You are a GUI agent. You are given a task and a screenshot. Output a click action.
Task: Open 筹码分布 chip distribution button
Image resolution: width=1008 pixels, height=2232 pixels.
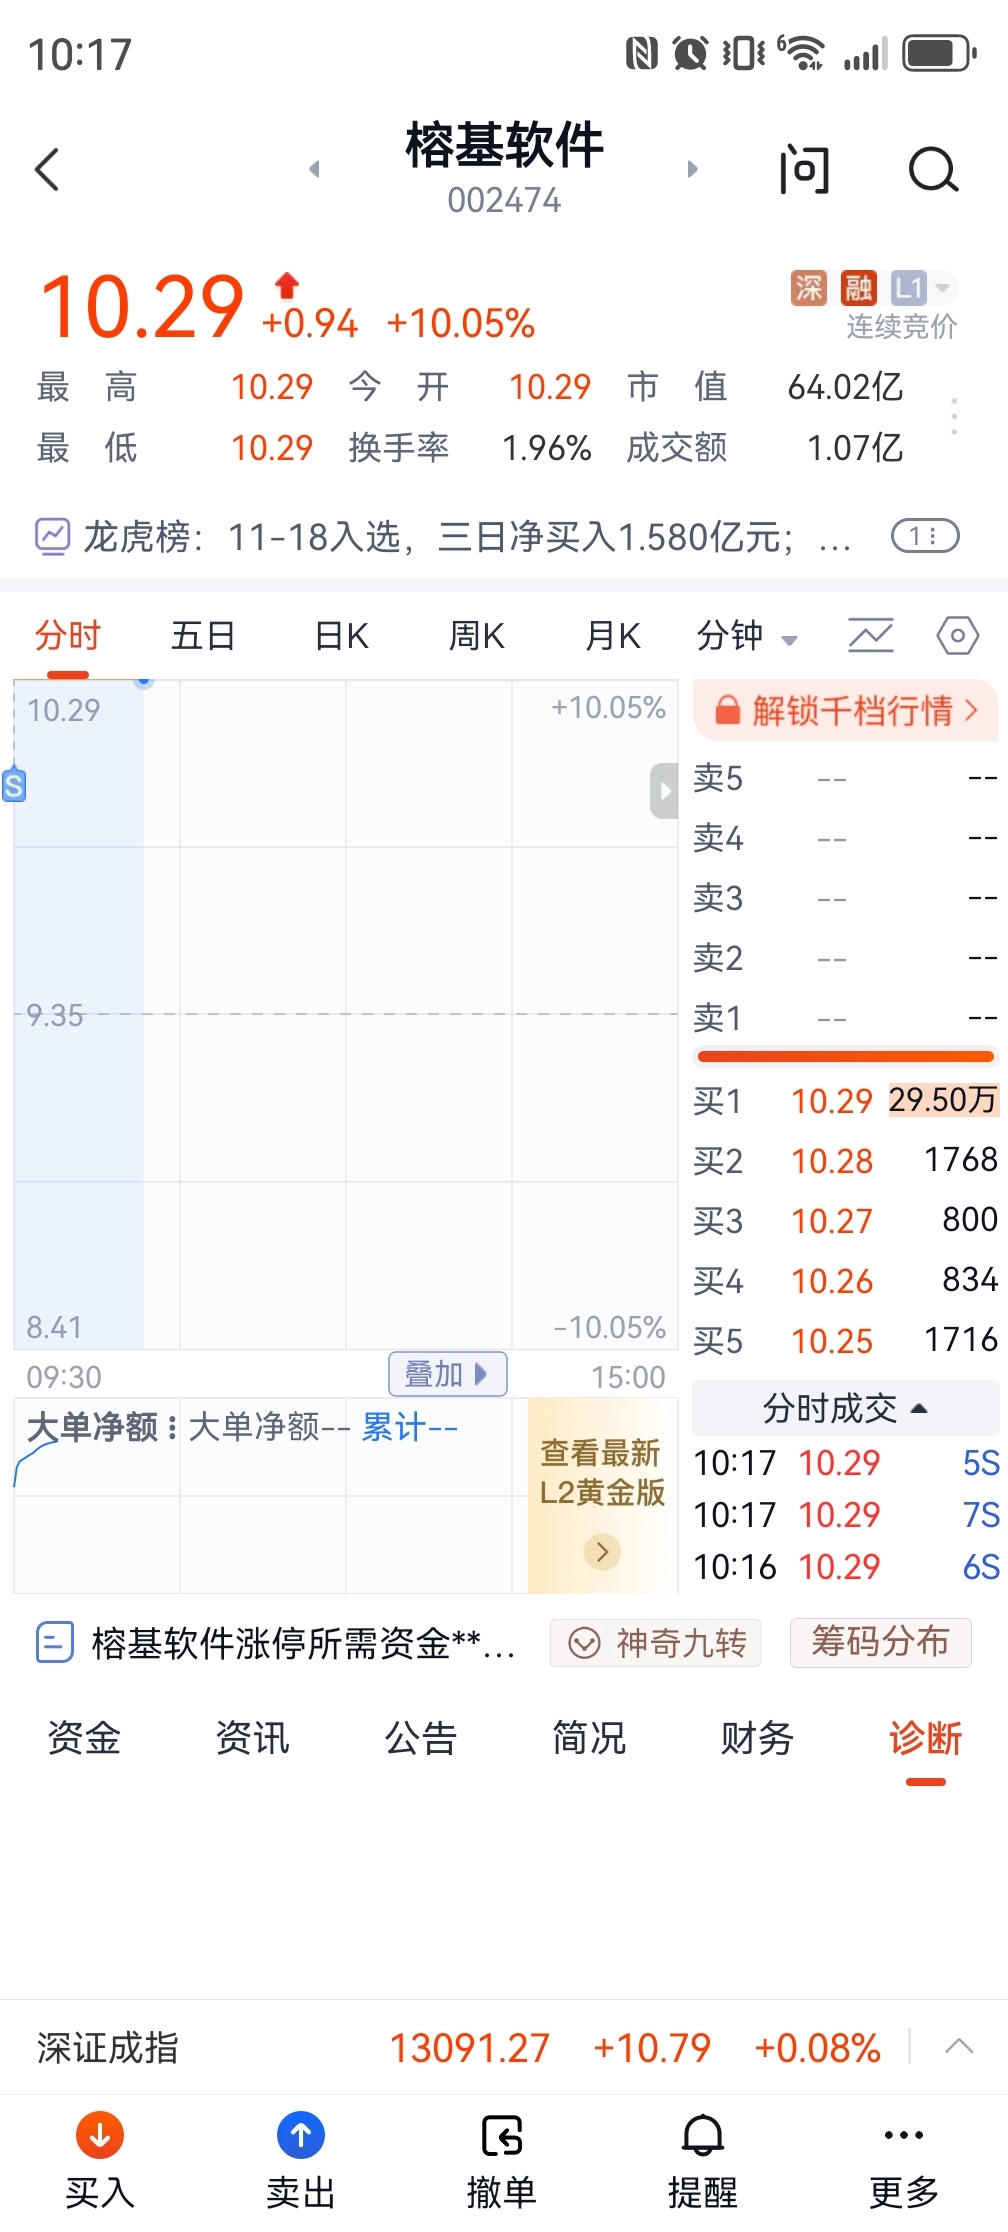tap(880, 1642)
